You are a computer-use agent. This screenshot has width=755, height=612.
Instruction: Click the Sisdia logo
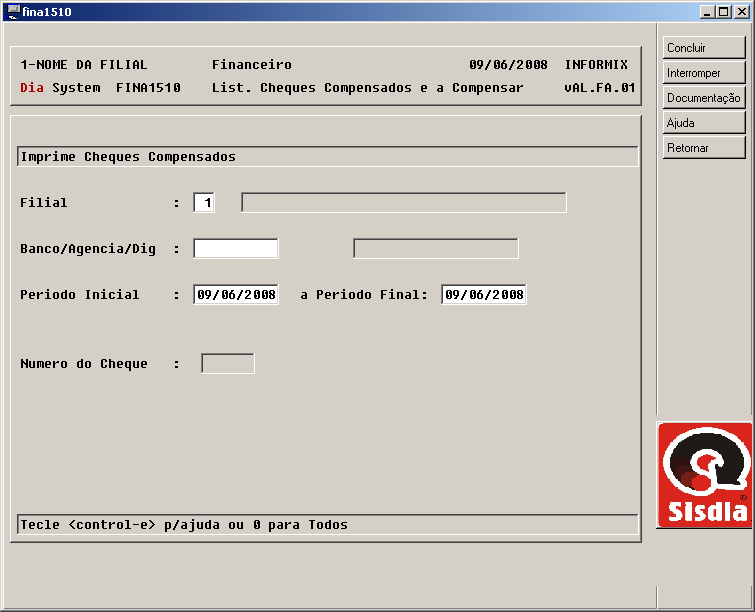point(705,475)
